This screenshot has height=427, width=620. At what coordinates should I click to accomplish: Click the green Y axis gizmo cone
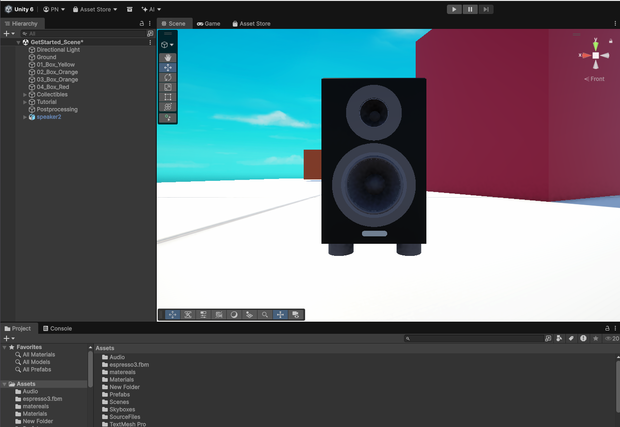coord(595,45)
